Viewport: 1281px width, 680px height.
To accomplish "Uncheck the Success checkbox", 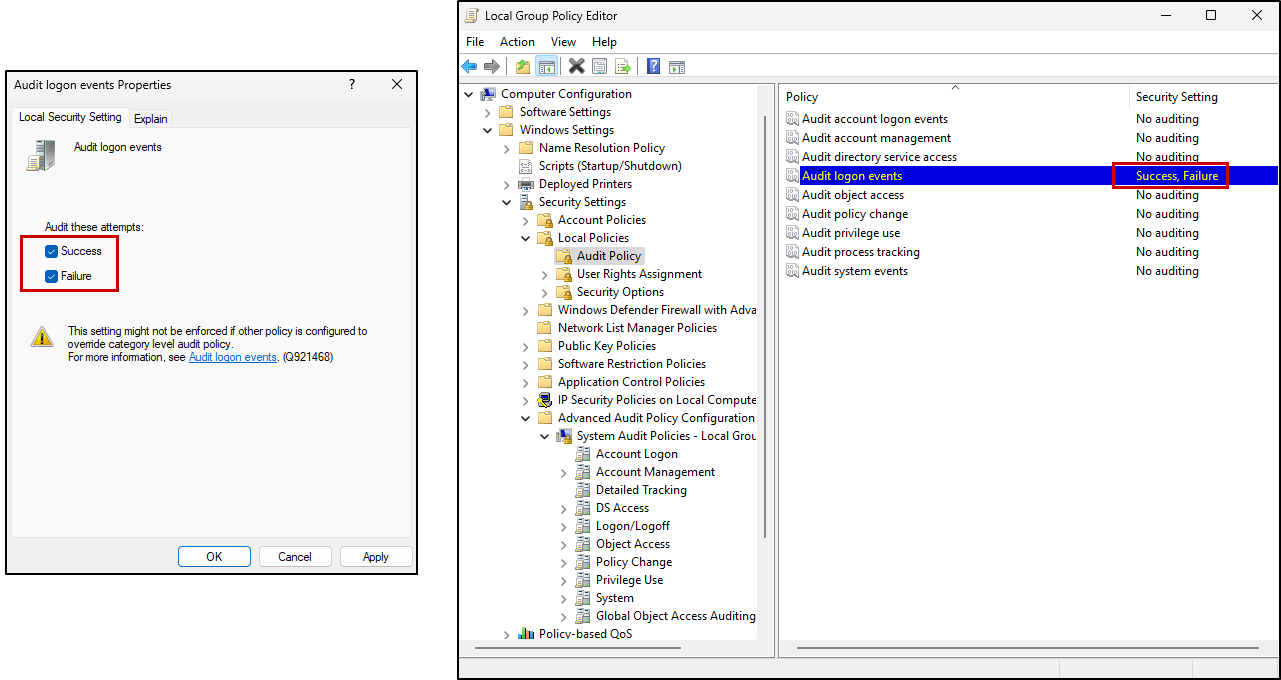I will tap(52, 252).
